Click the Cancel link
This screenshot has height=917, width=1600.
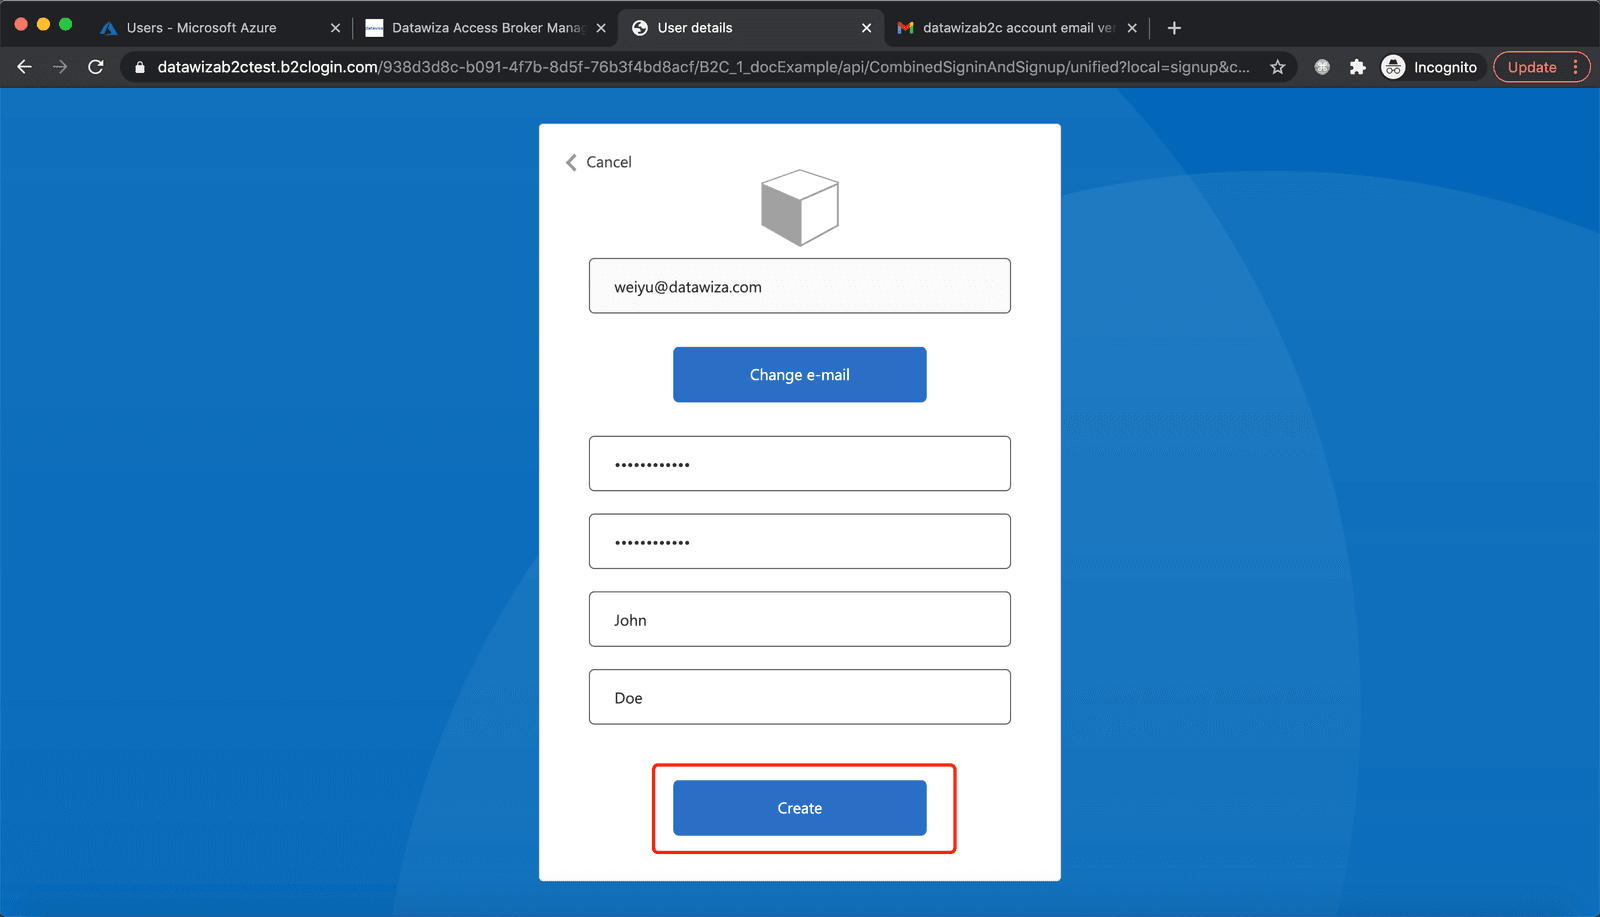click(x=608, y=162)
